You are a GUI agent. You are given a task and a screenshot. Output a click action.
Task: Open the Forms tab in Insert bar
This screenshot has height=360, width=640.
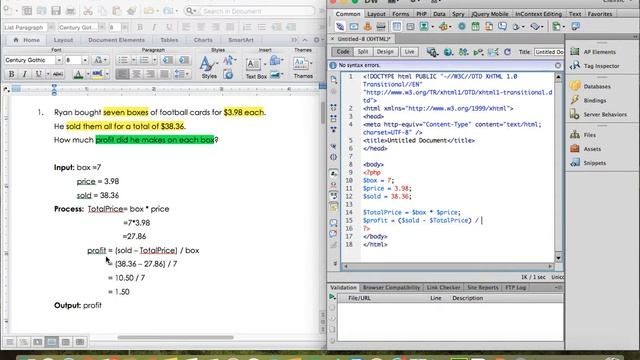click(x=400, y=14)
